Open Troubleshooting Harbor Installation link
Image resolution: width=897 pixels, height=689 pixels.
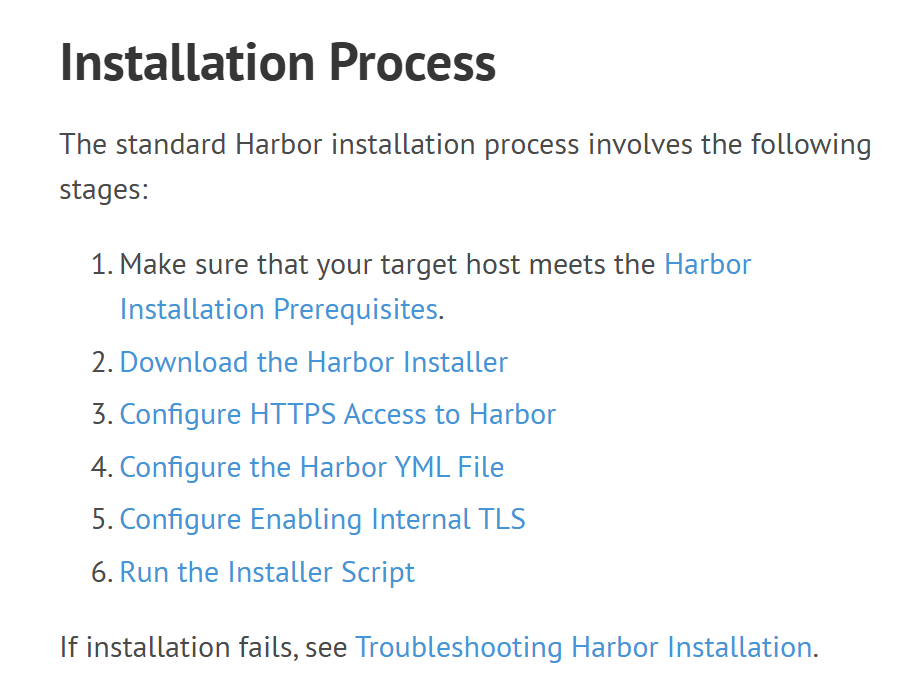pyautogui.click(x=584, y=648)
